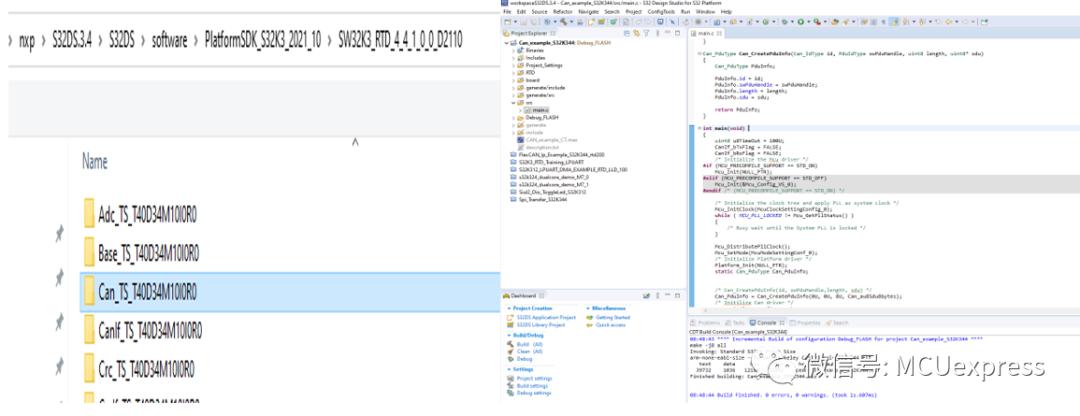Open the Run menu

click(685, 12)
